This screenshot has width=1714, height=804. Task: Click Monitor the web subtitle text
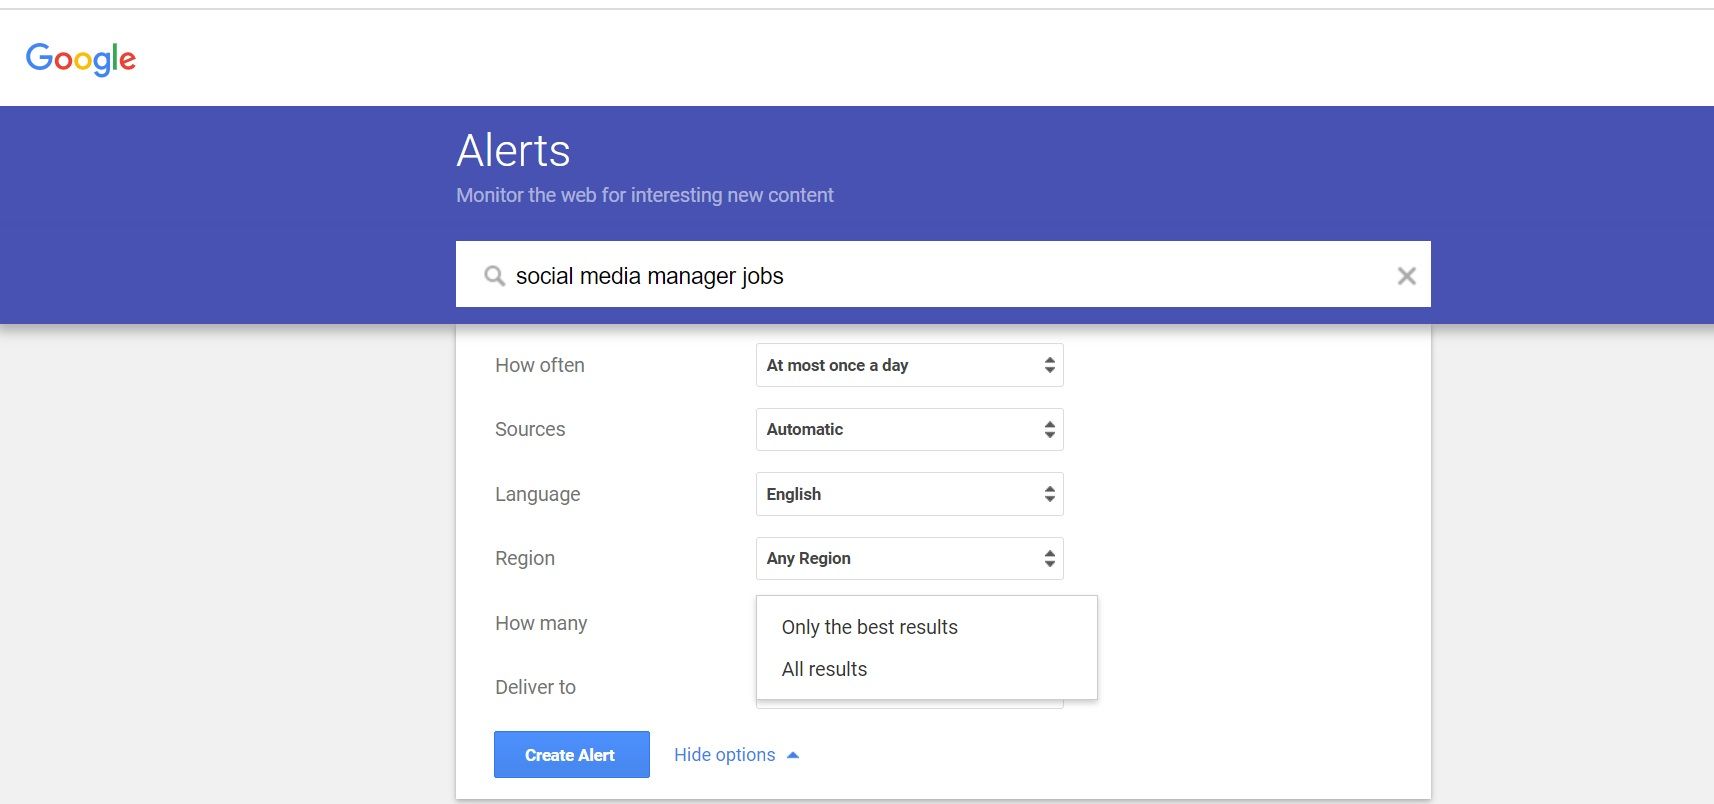(x=644, y=195)
